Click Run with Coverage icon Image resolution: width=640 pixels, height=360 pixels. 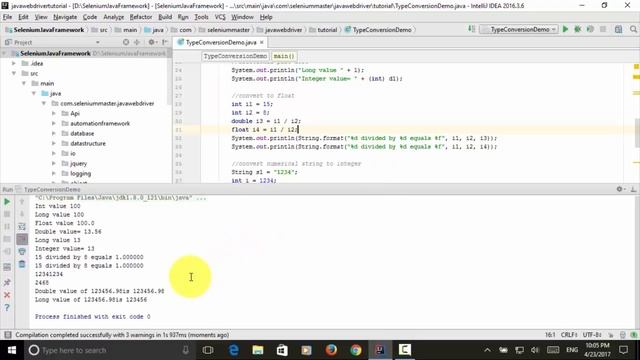tap(590, 29)
